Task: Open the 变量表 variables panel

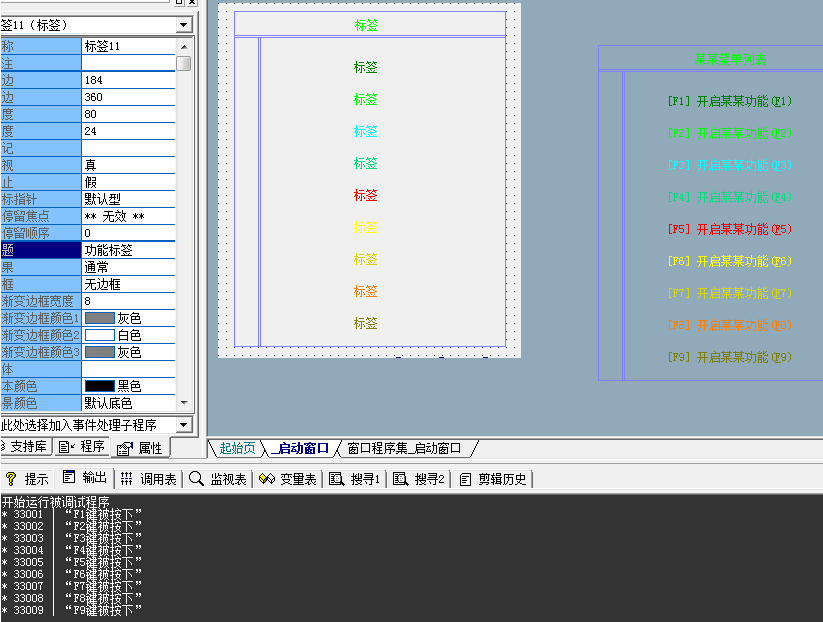Action: [x=288, y=479]
